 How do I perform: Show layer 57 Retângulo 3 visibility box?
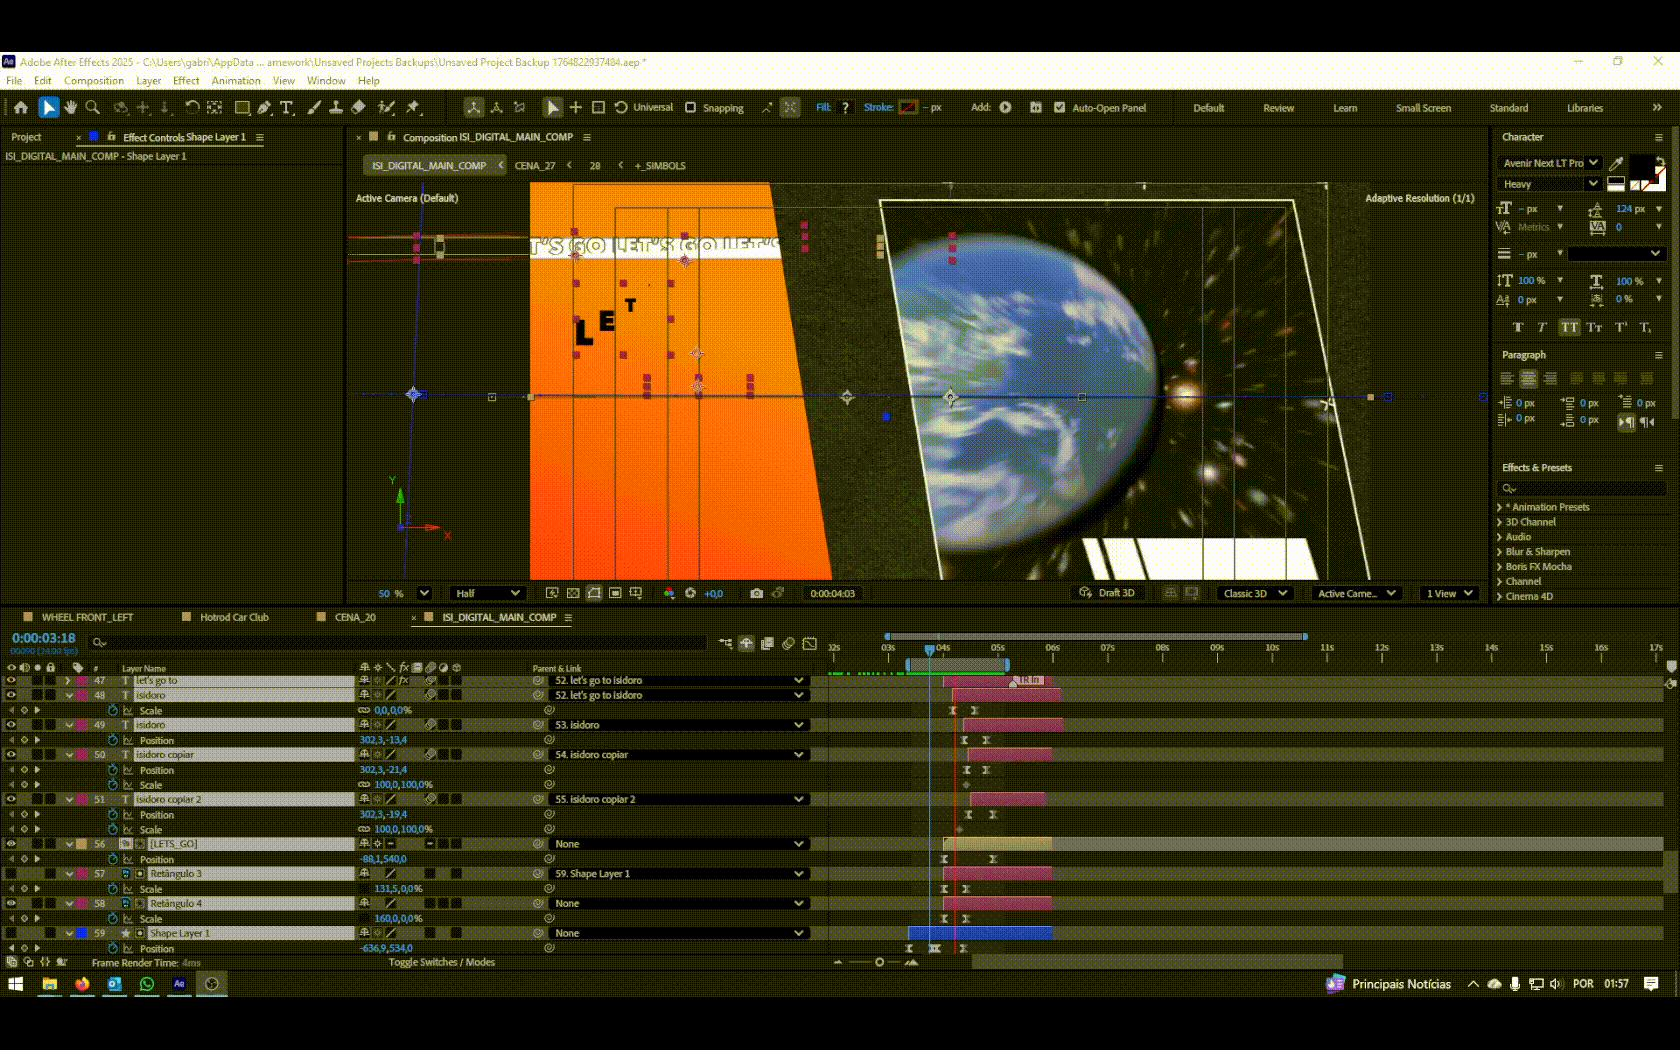click(11, 873)
